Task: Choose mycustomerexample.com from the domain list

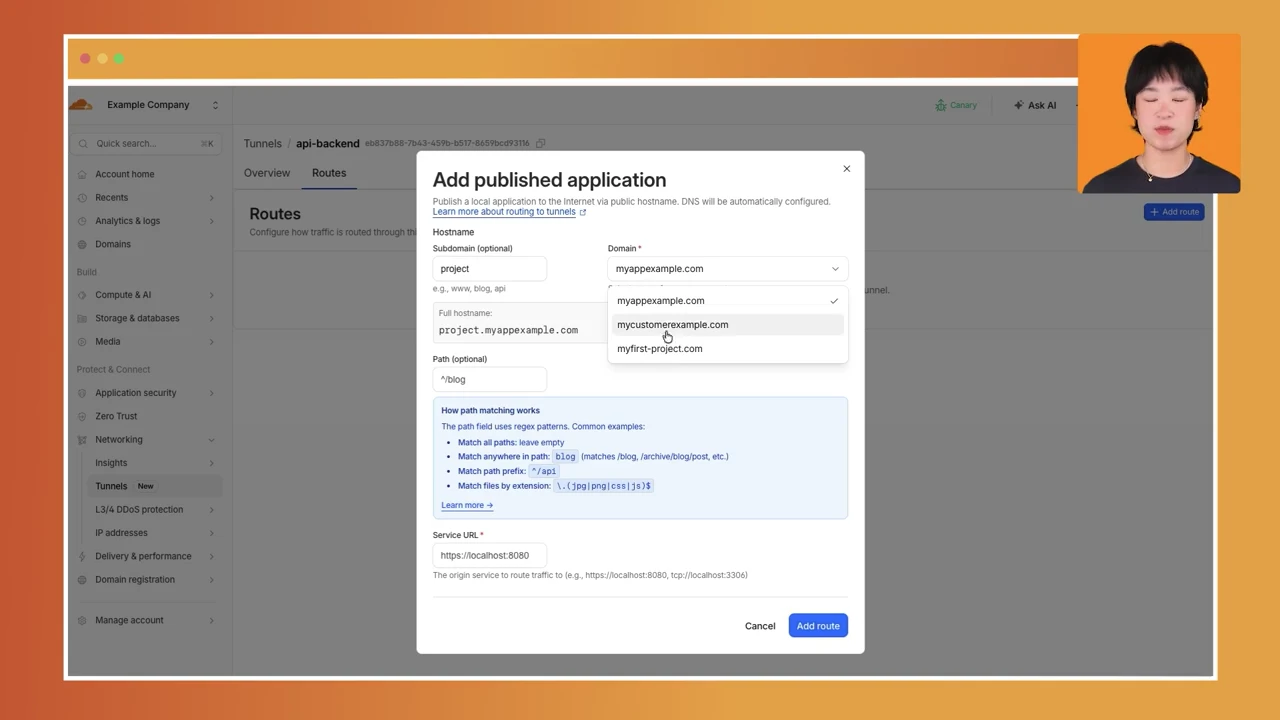Action: tap(727, 325)
